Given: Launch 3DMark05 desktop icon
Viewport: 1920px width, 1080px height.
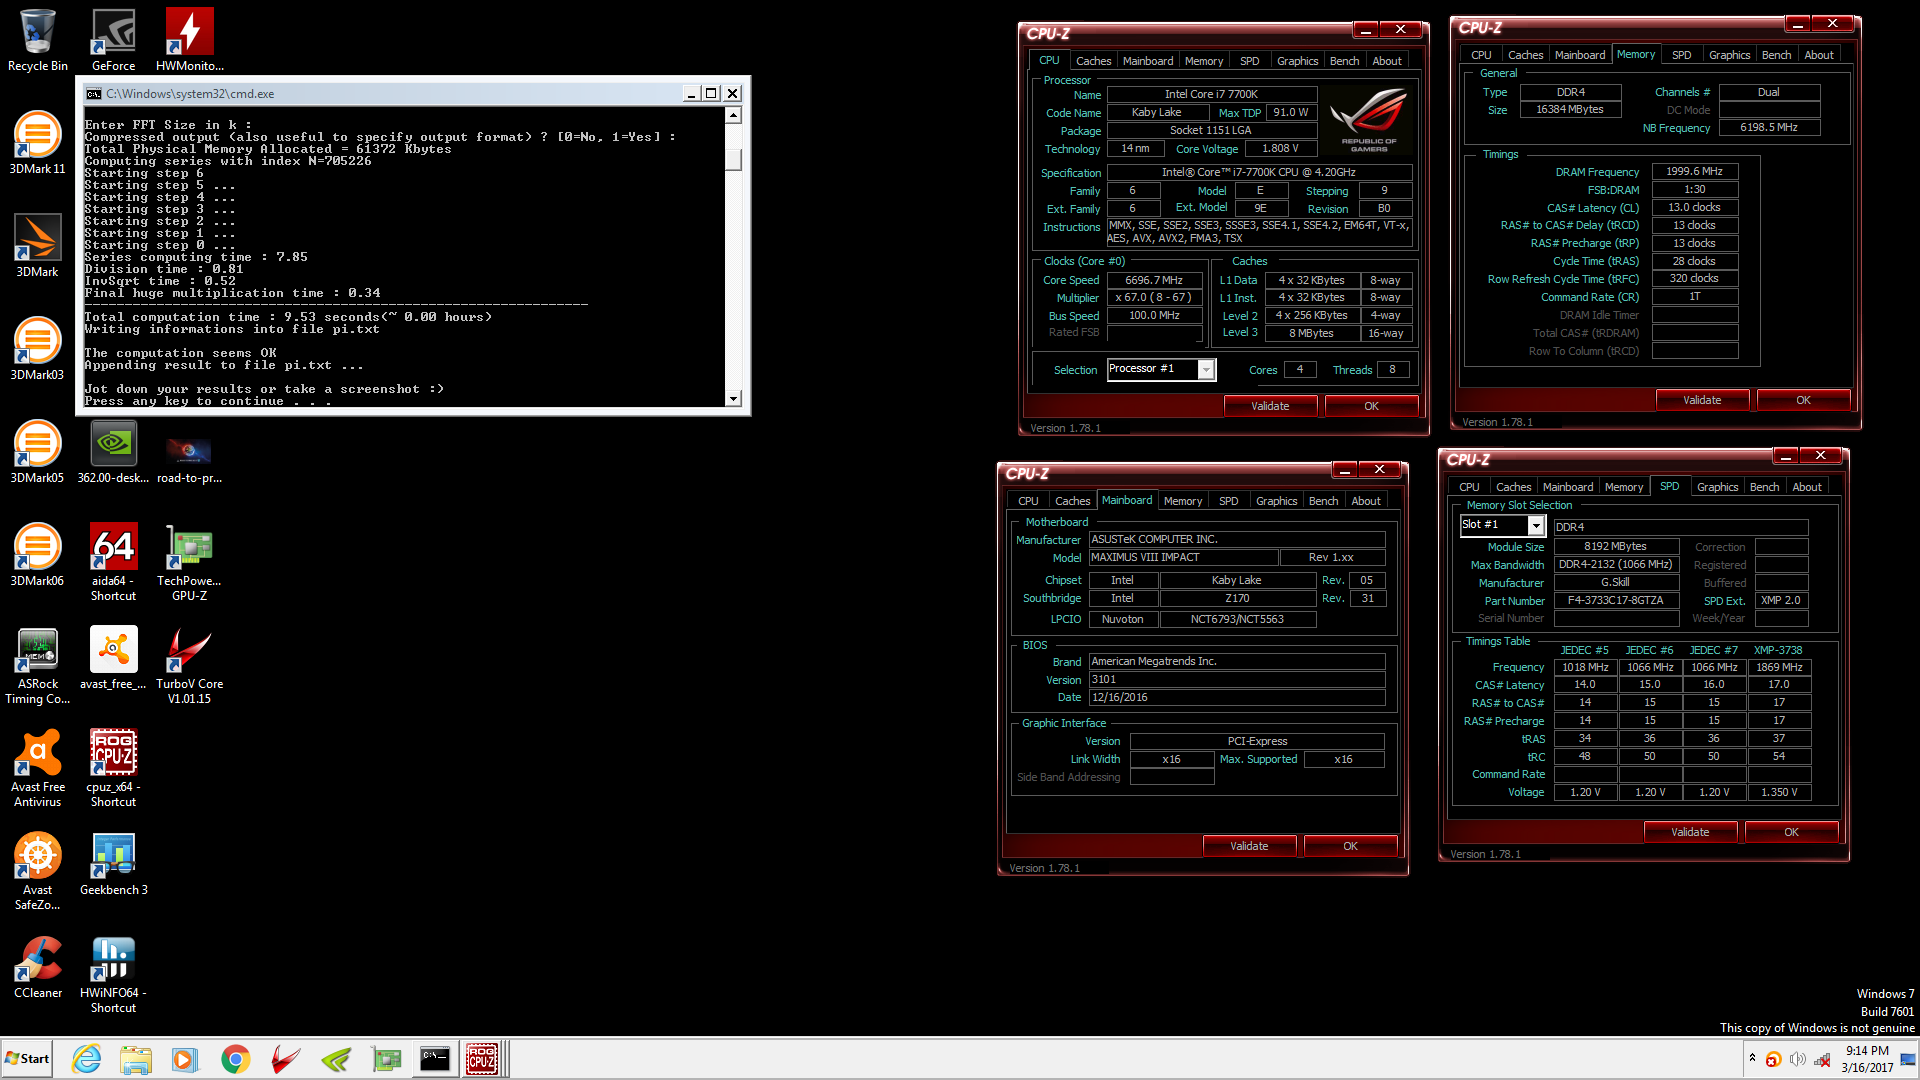Looking at the screenshot, I should [38, 452].
